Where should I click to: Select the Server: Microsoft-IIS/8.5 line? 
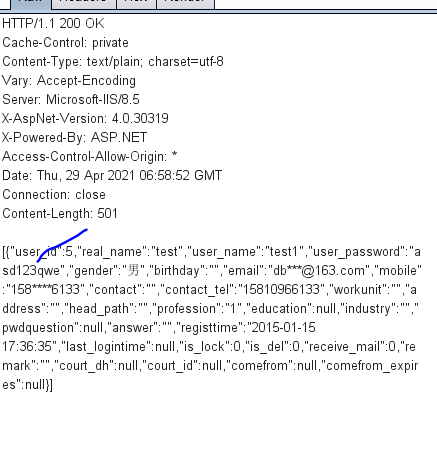point(71,100)
